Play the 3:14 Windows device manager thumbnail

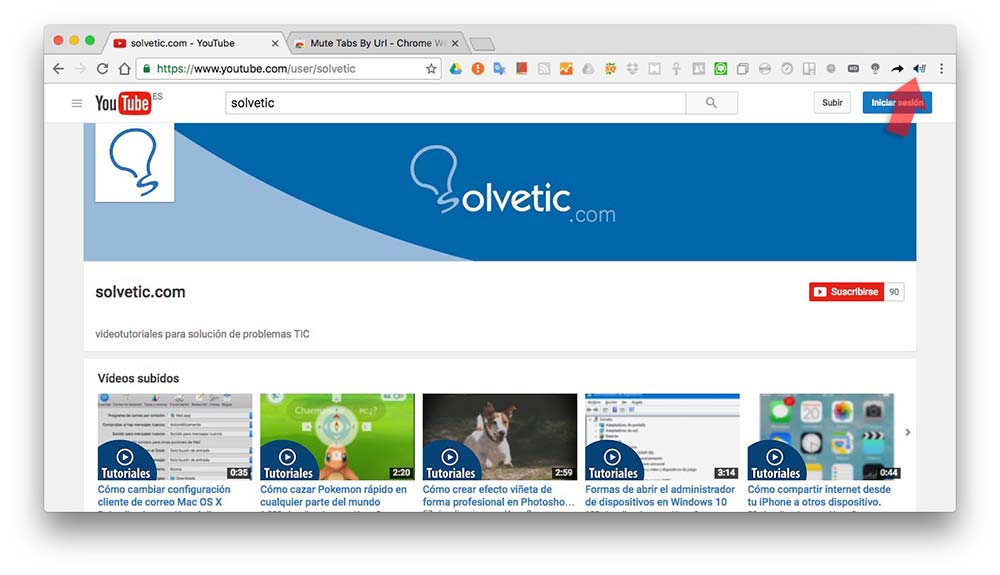[x=662, y=437]
